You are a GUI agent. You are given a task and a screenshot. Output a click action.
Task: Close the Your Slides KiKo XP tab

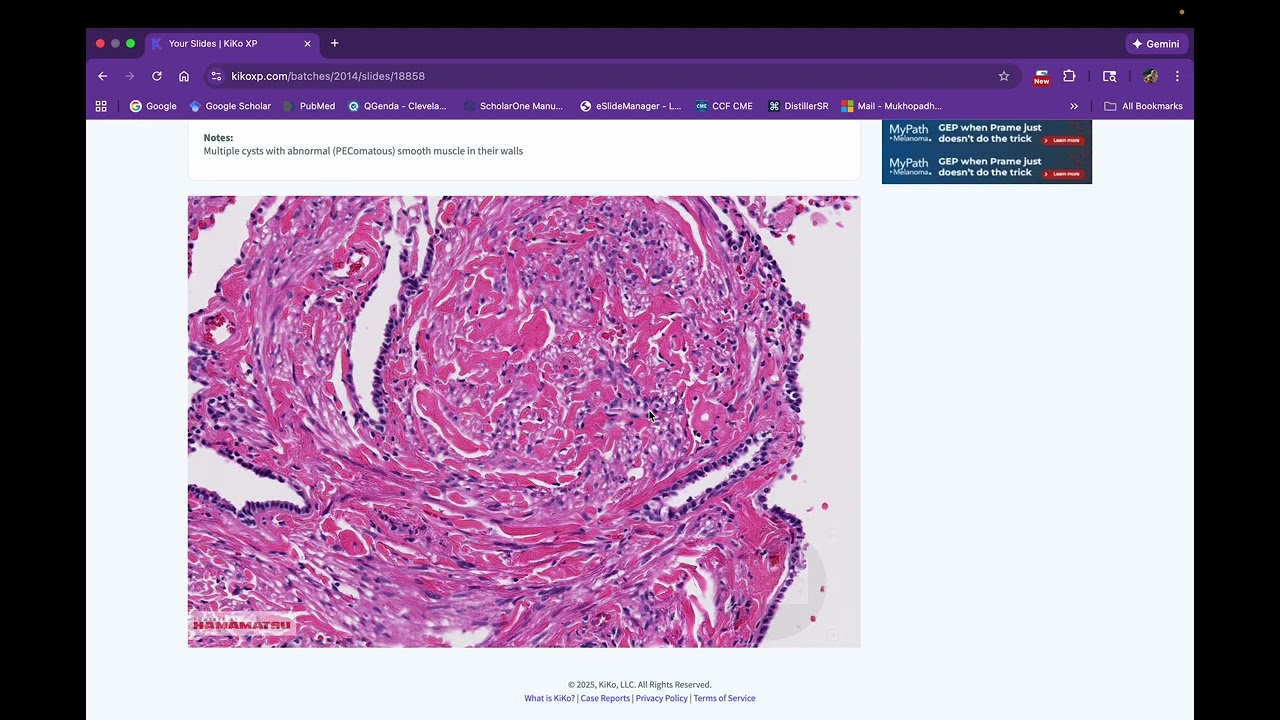click(307, 44)
